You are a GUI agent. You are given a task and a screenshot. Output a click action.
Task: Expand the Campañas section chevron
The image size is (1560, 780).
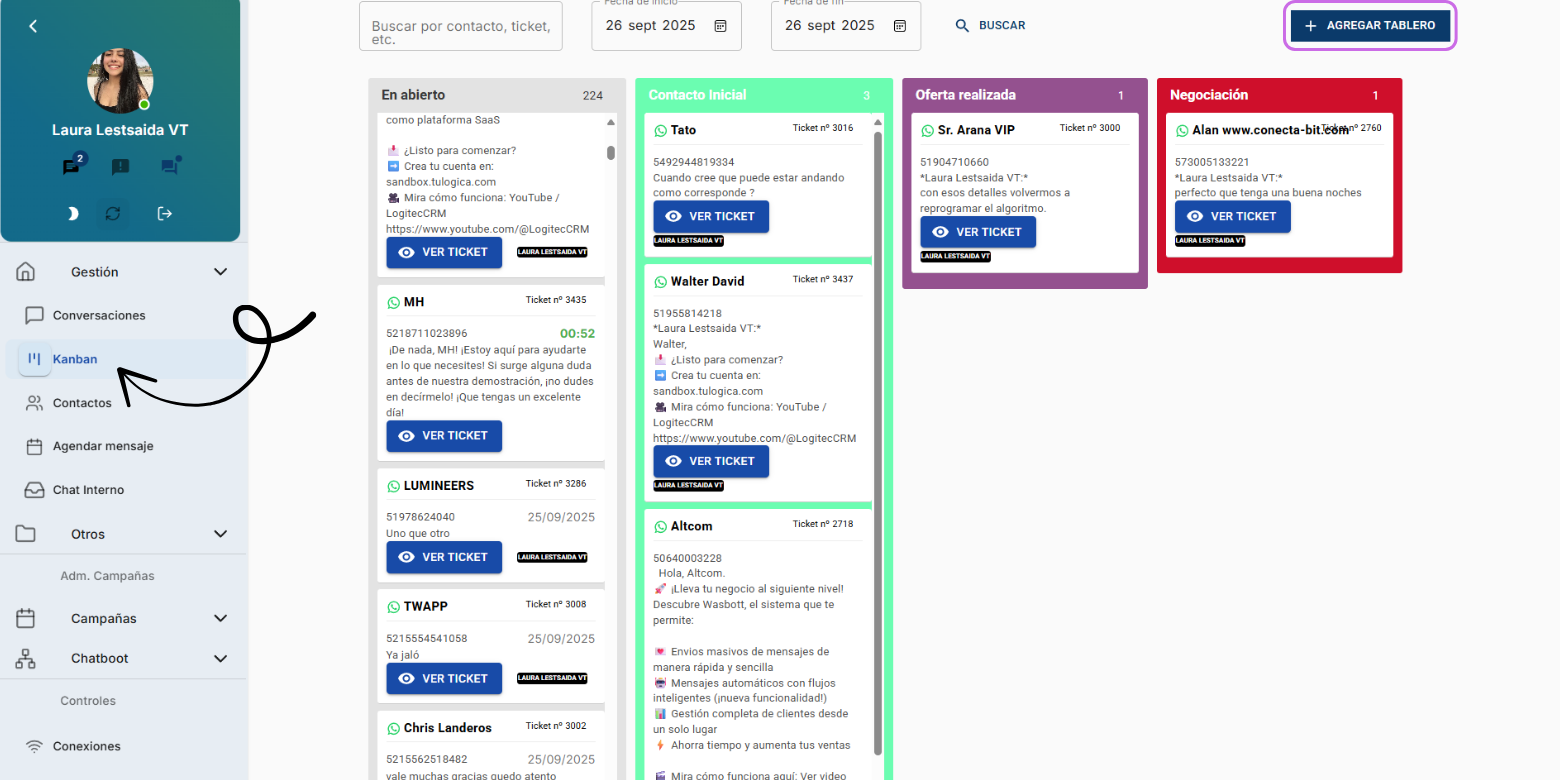point(220,618)
